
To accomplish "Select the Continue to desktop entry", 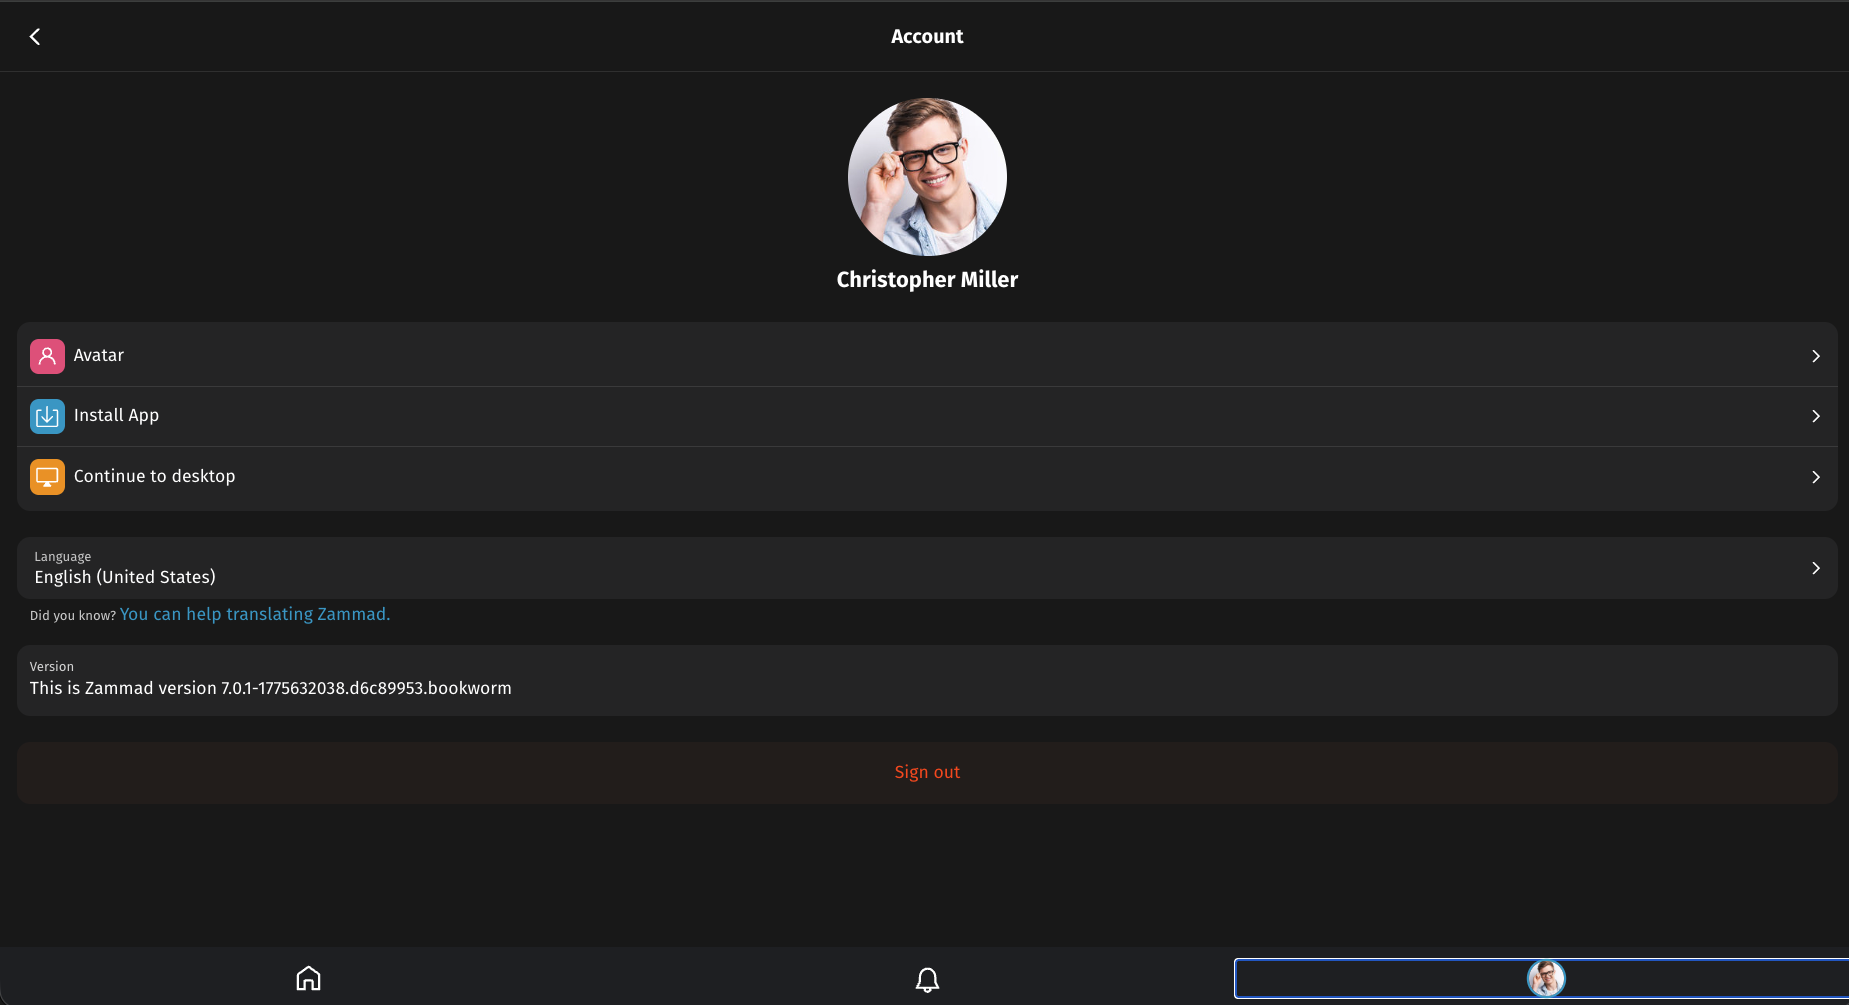I will point(155,477).
